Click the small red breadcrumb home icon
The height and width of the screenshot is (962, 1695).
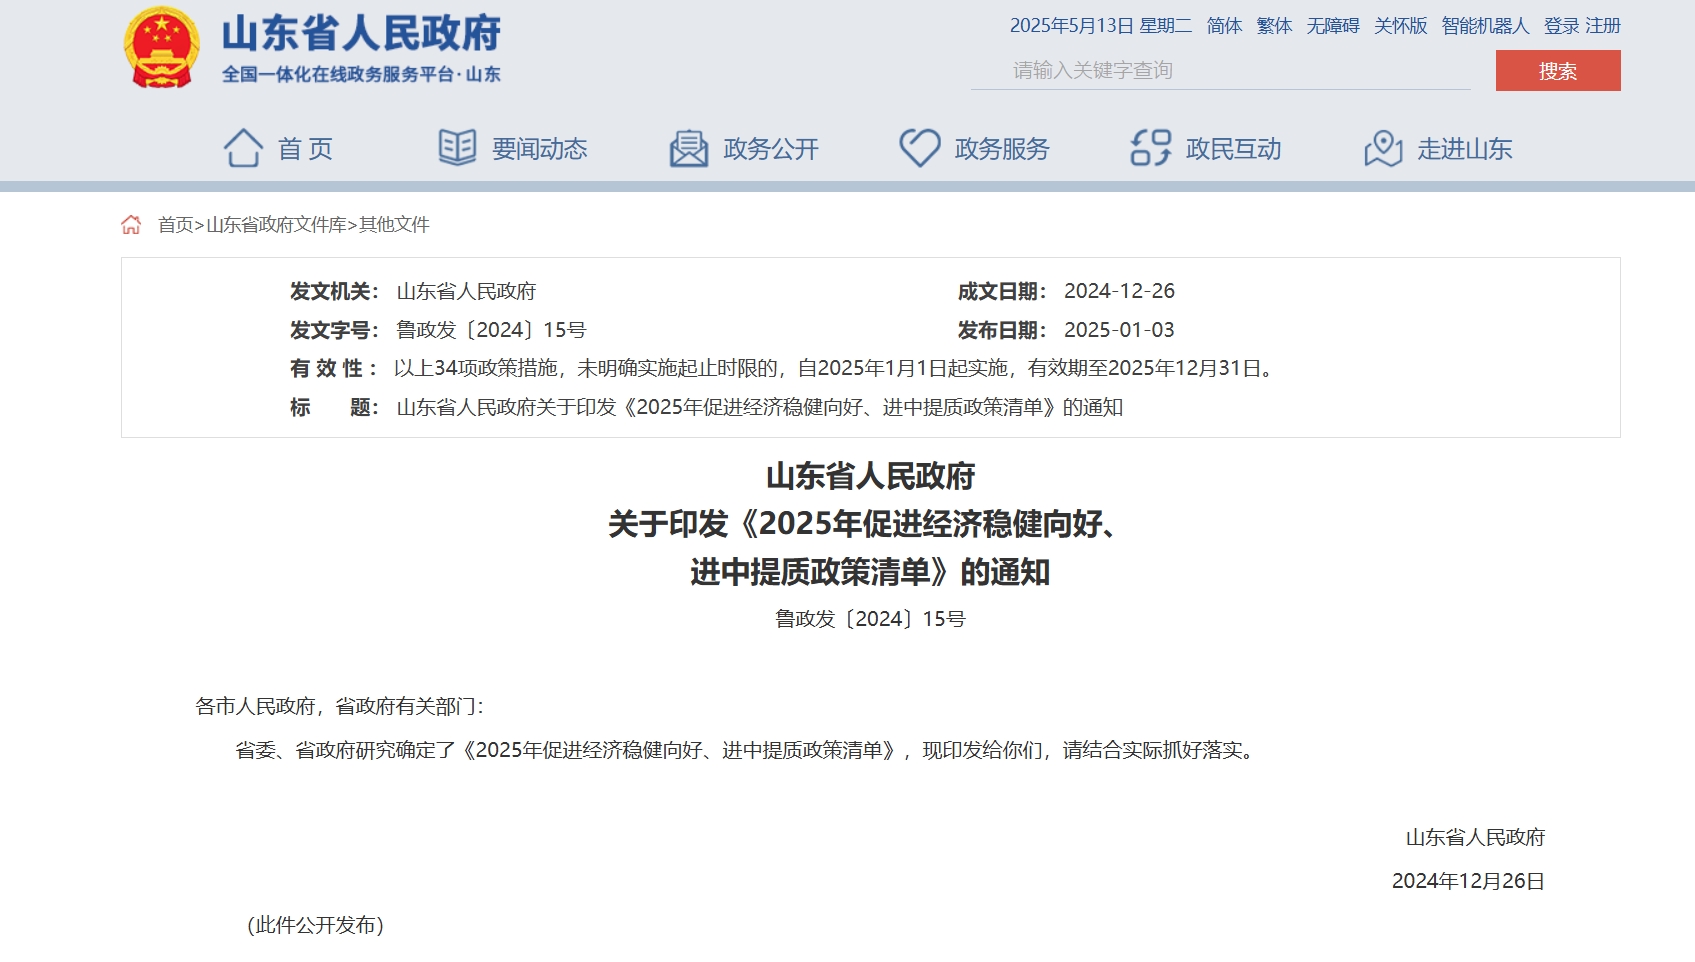131,225
